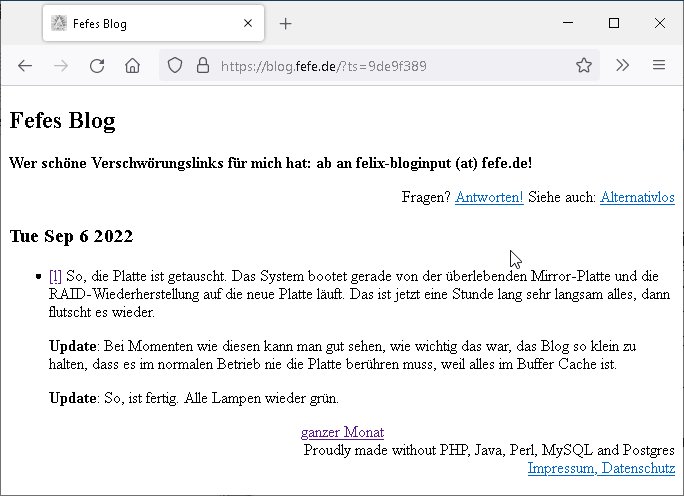Reload the current page
Image resolution: width=684 pixels, height=496 pixels.
click(97, 66)
